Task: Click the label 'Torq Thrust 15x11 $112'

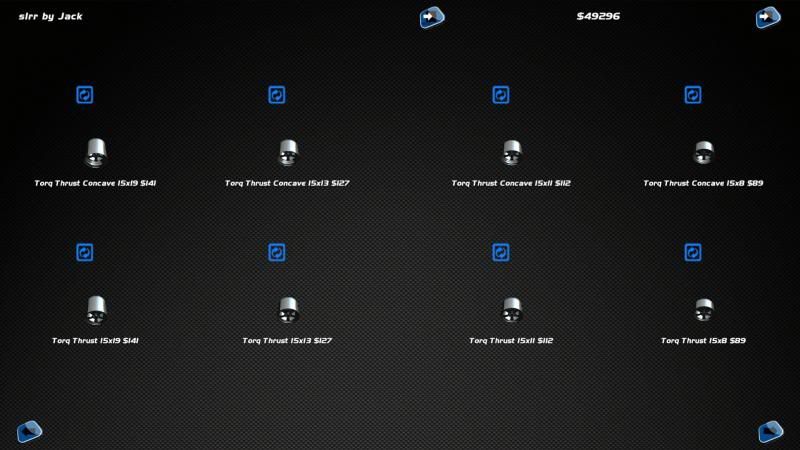Action: click(511, 341)
